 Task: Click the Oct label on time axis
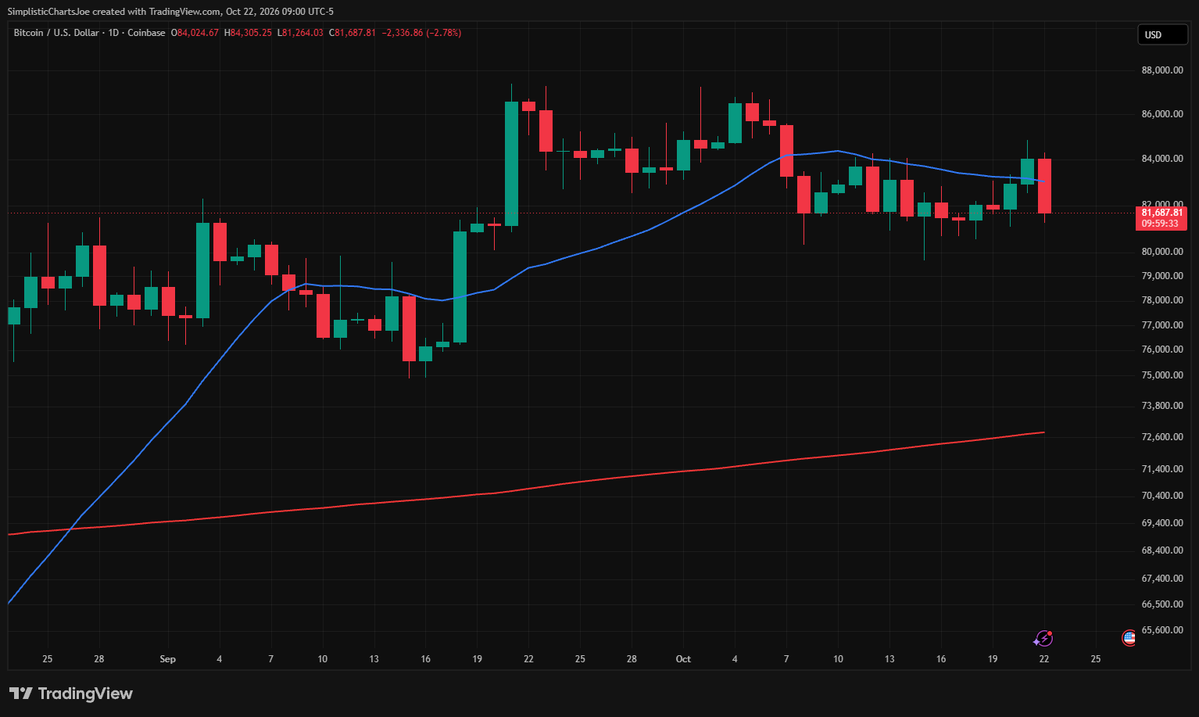pos(683,659)
